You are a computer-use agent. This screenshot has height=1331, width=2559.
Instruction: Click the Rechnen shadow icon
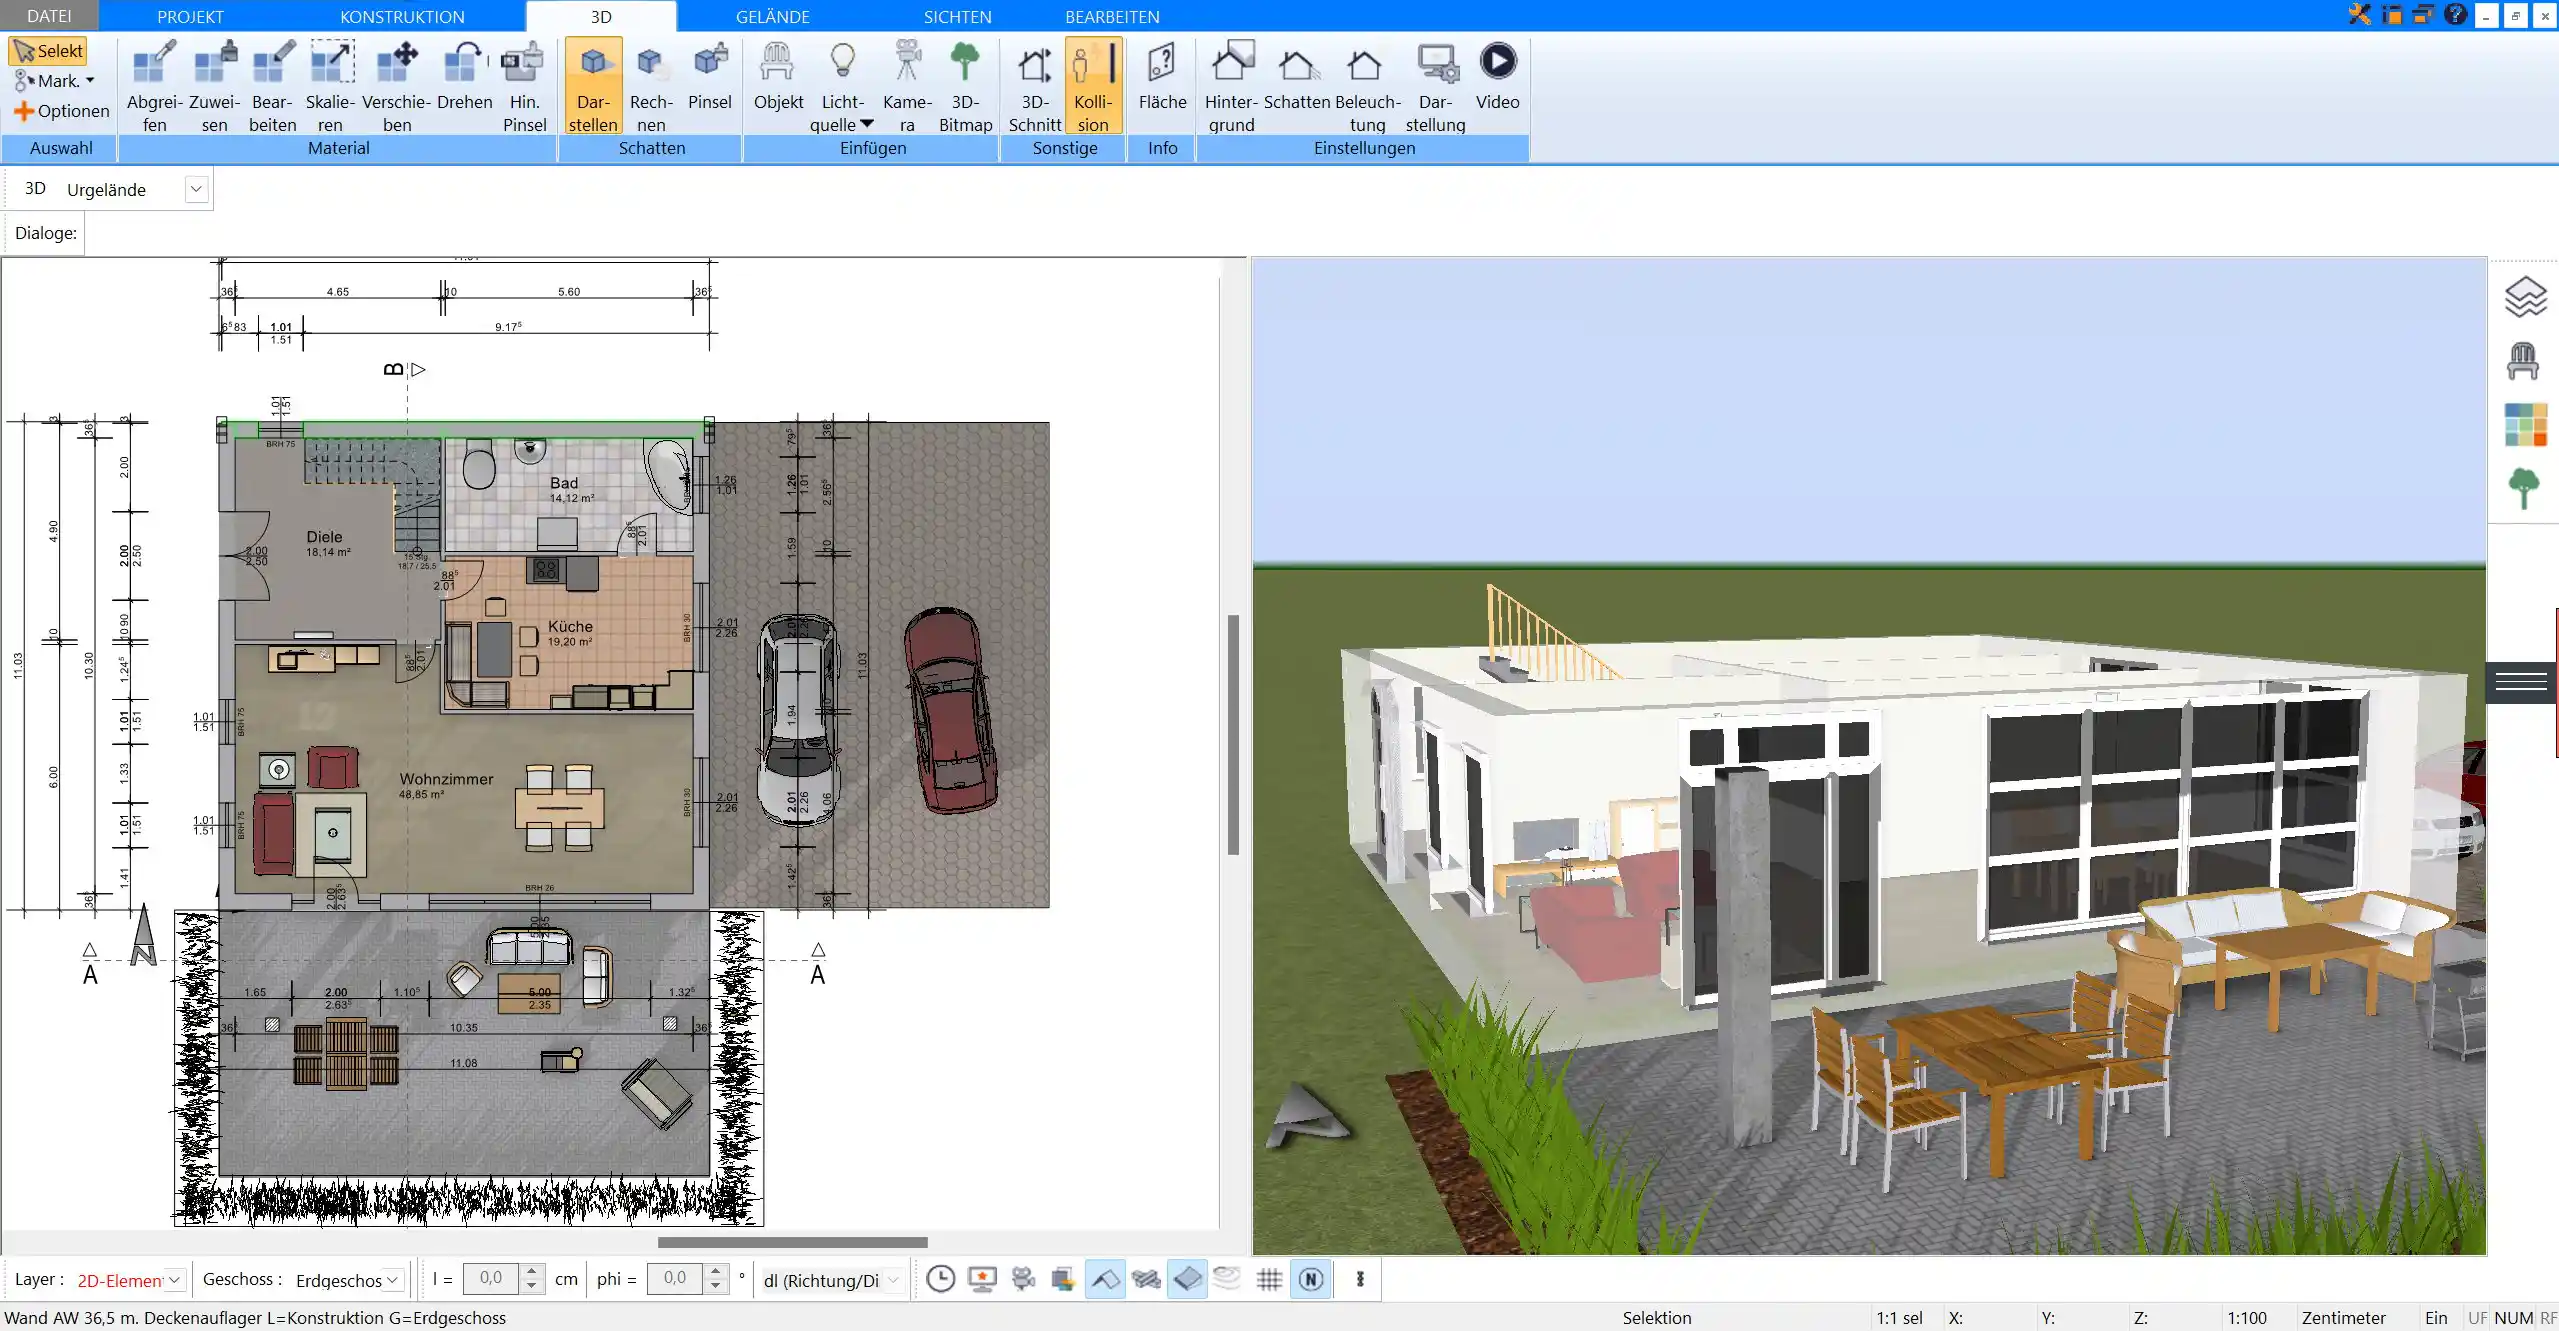(x=651, y=86)
